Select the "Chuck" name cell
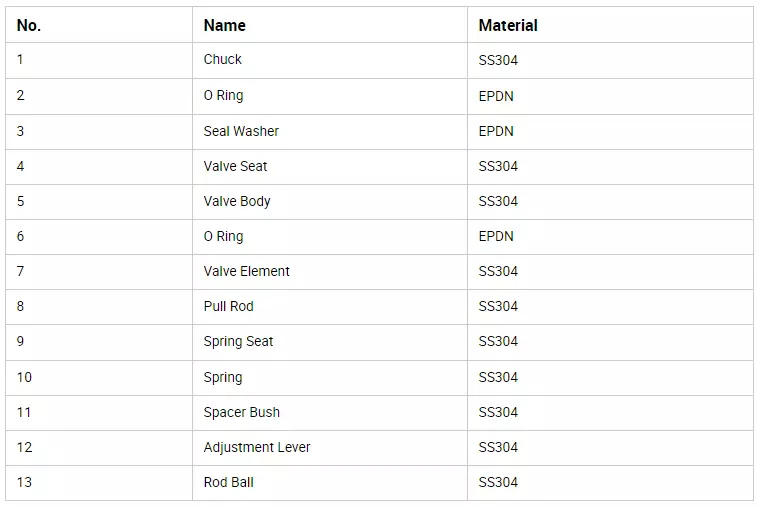 coord(223,60)
